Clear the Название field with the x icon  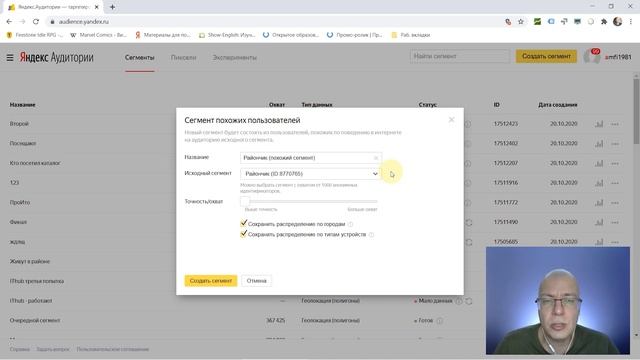click(x=376, y=158)
